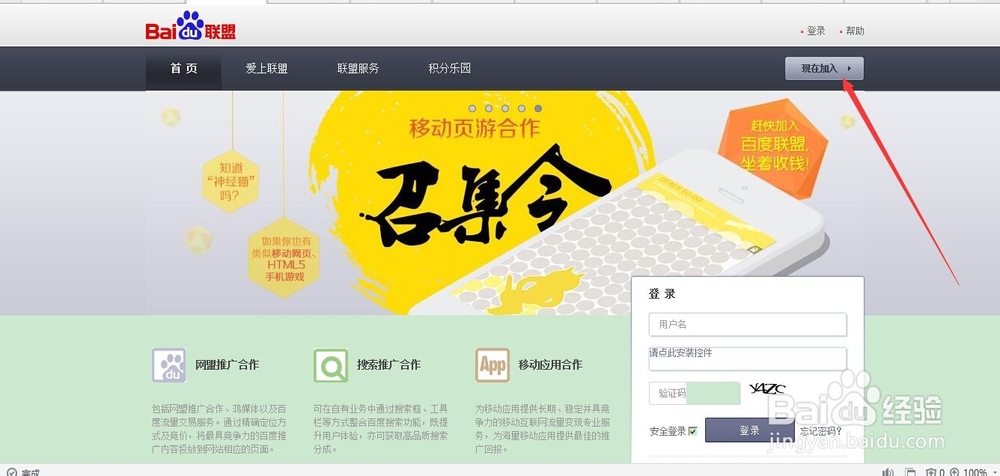
Task: Click the 登录 link at top right
Action: (x=816, y=31)
